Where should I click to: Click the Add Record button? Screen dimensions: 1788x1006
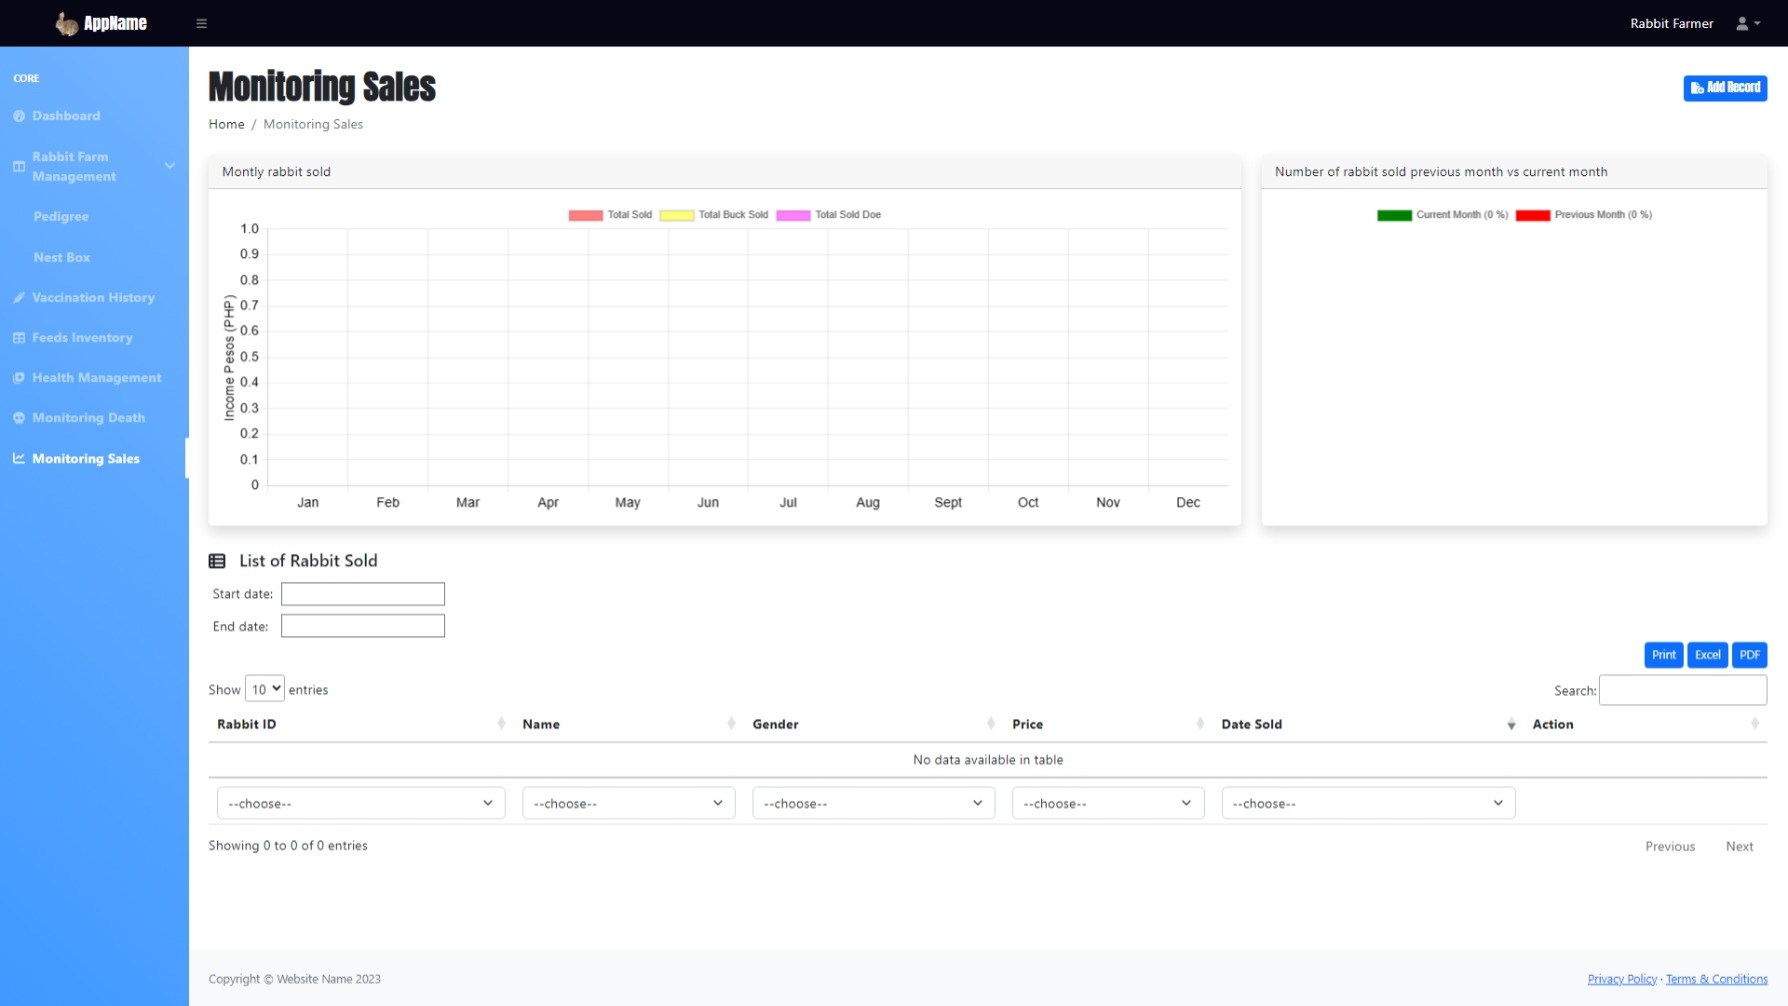point(1724,88)
